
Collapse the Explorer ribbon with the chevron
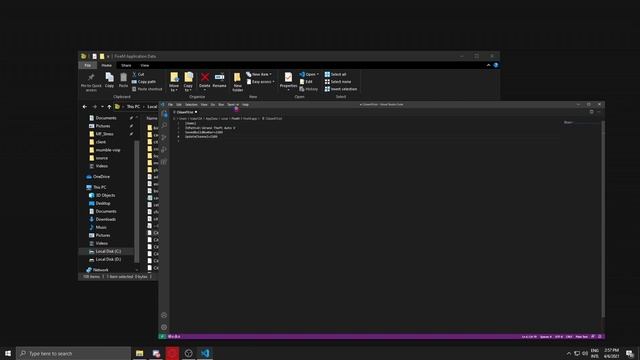[489, 65]
